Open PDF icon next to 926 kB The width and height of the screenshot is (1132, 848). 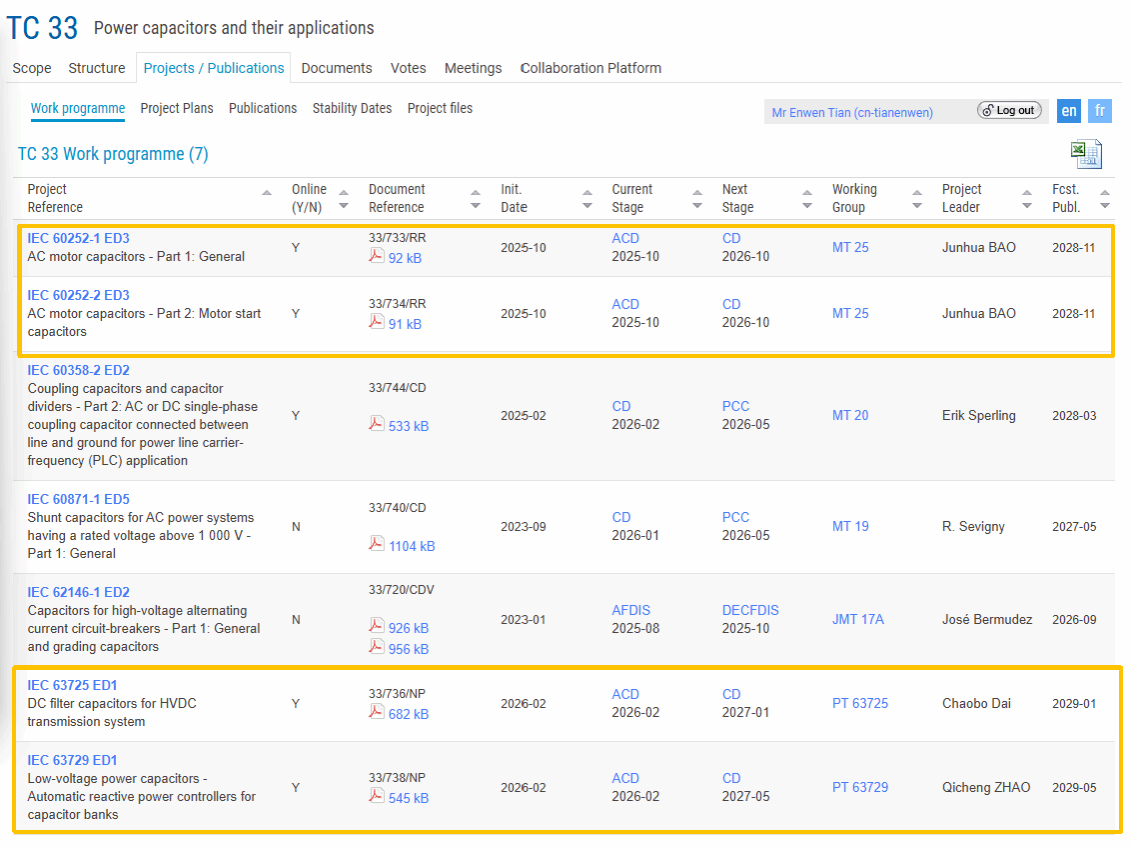[376, 626]
